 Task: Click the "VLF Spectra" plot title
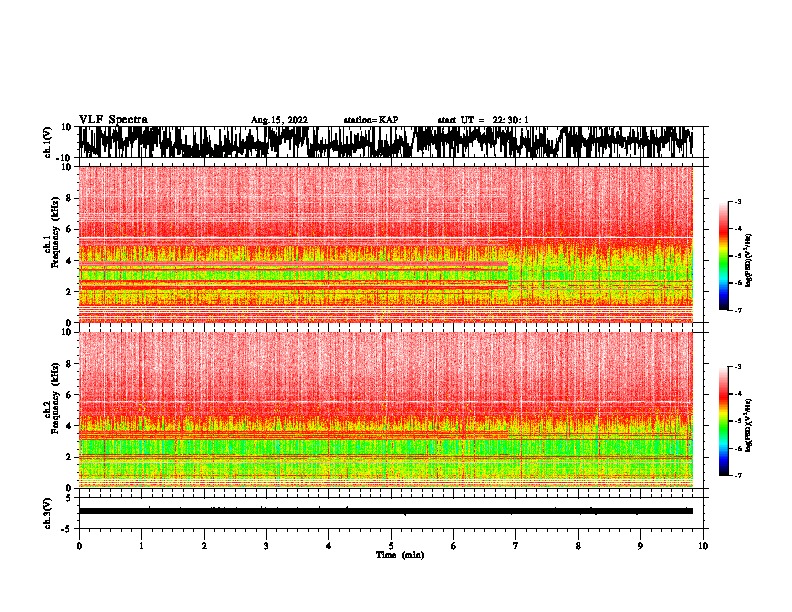[113, 120]
